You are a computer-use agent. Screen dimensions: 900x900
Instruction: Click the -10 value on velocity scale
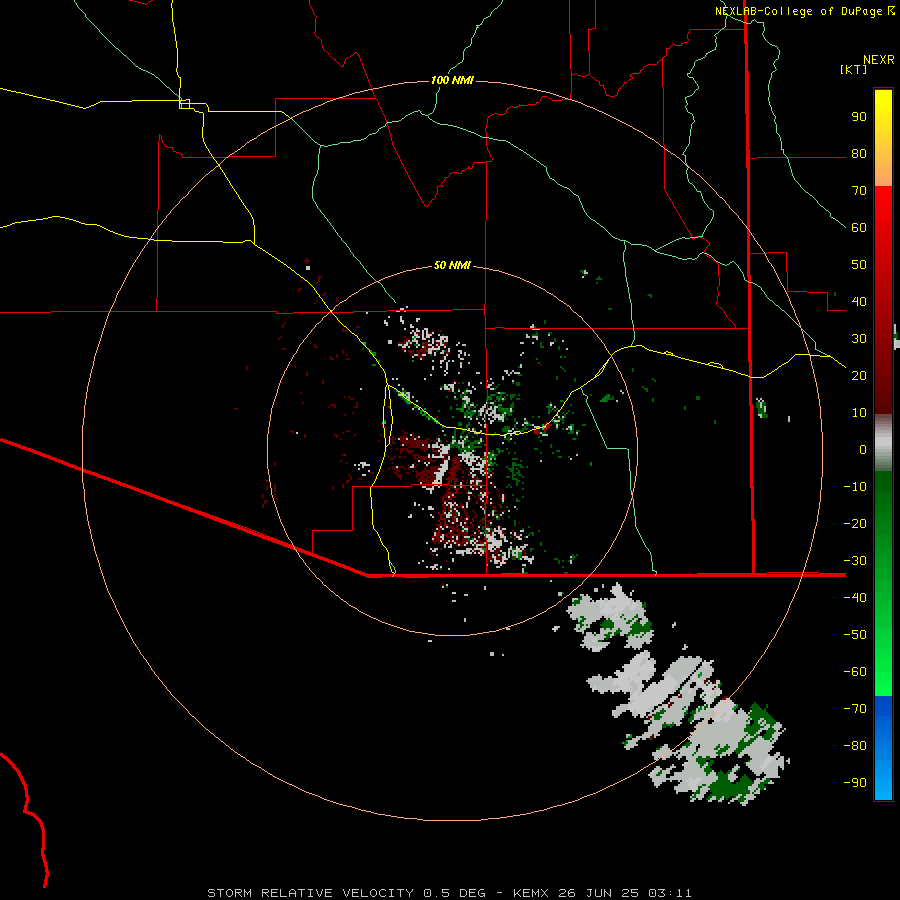855,487
